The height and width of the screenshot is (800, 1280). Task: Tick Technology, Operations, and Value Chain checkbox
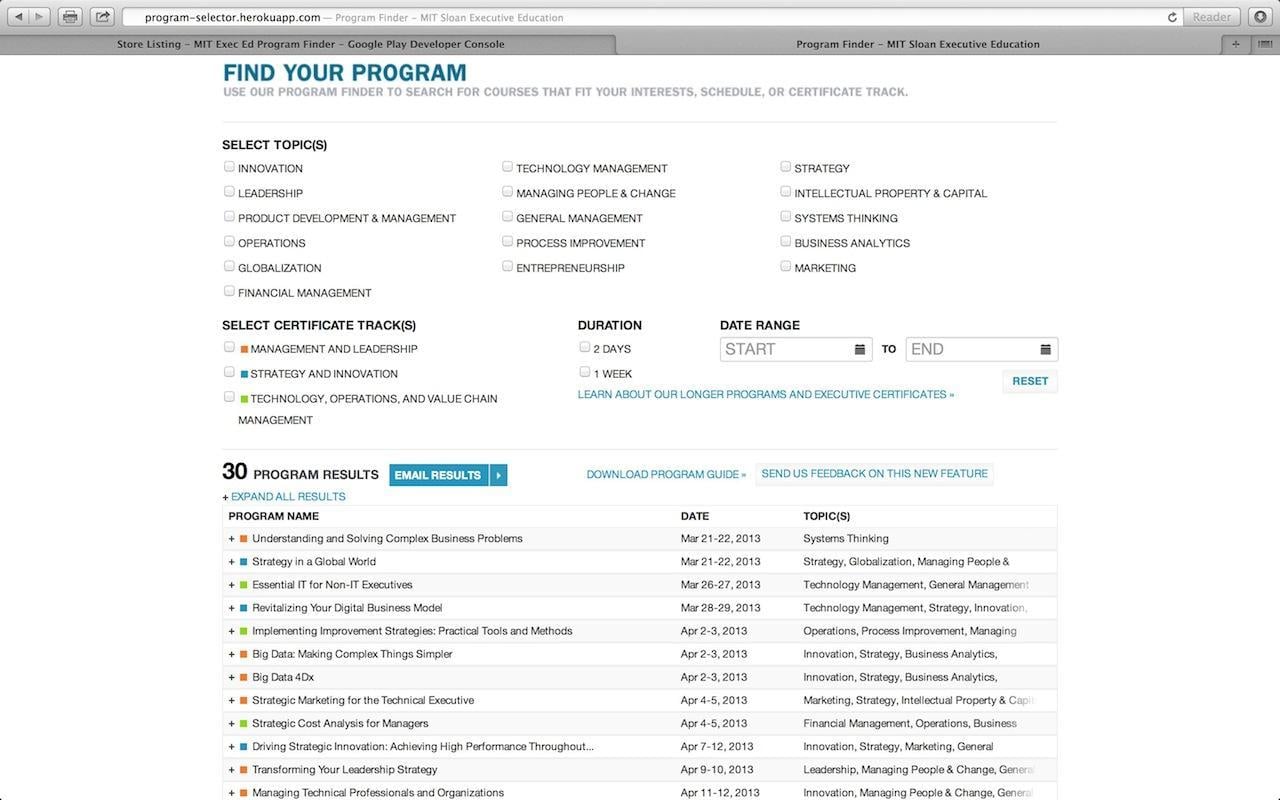(x=229, y=398)
